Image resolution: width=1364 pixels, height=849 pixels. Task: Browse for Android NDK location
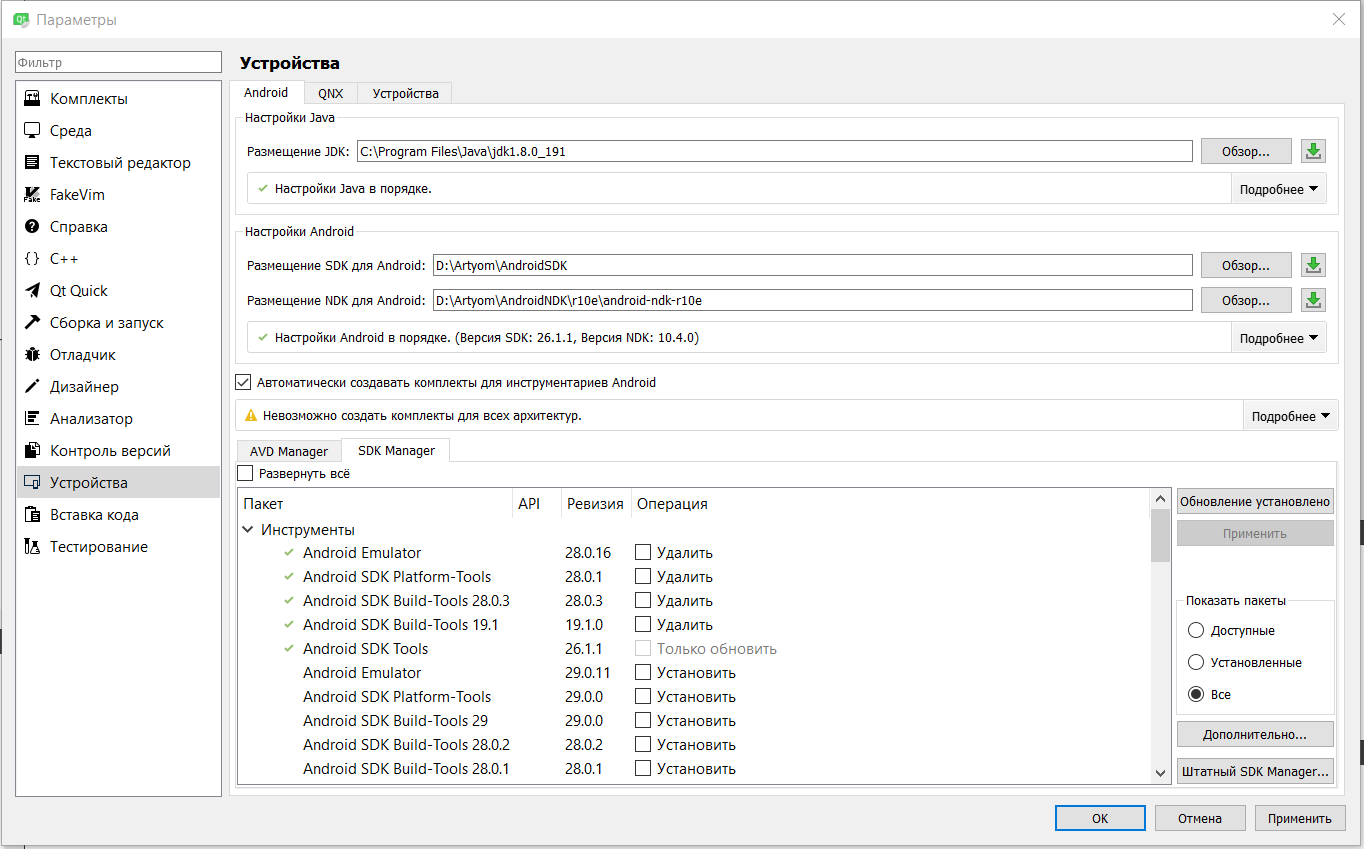[x=1246, y=300]
